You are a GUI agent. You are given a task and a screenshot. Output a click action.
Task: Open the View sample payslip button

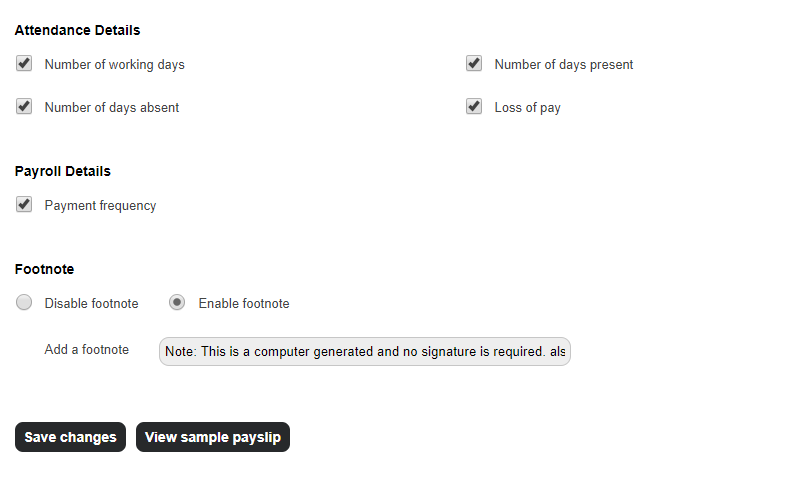[x=212, y=437]
